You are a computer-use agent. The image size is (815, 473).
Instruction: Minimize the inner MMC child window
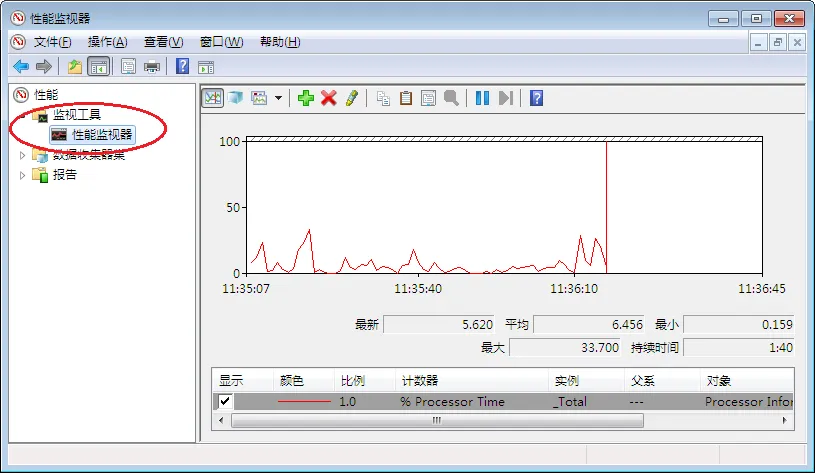point(758,43)
